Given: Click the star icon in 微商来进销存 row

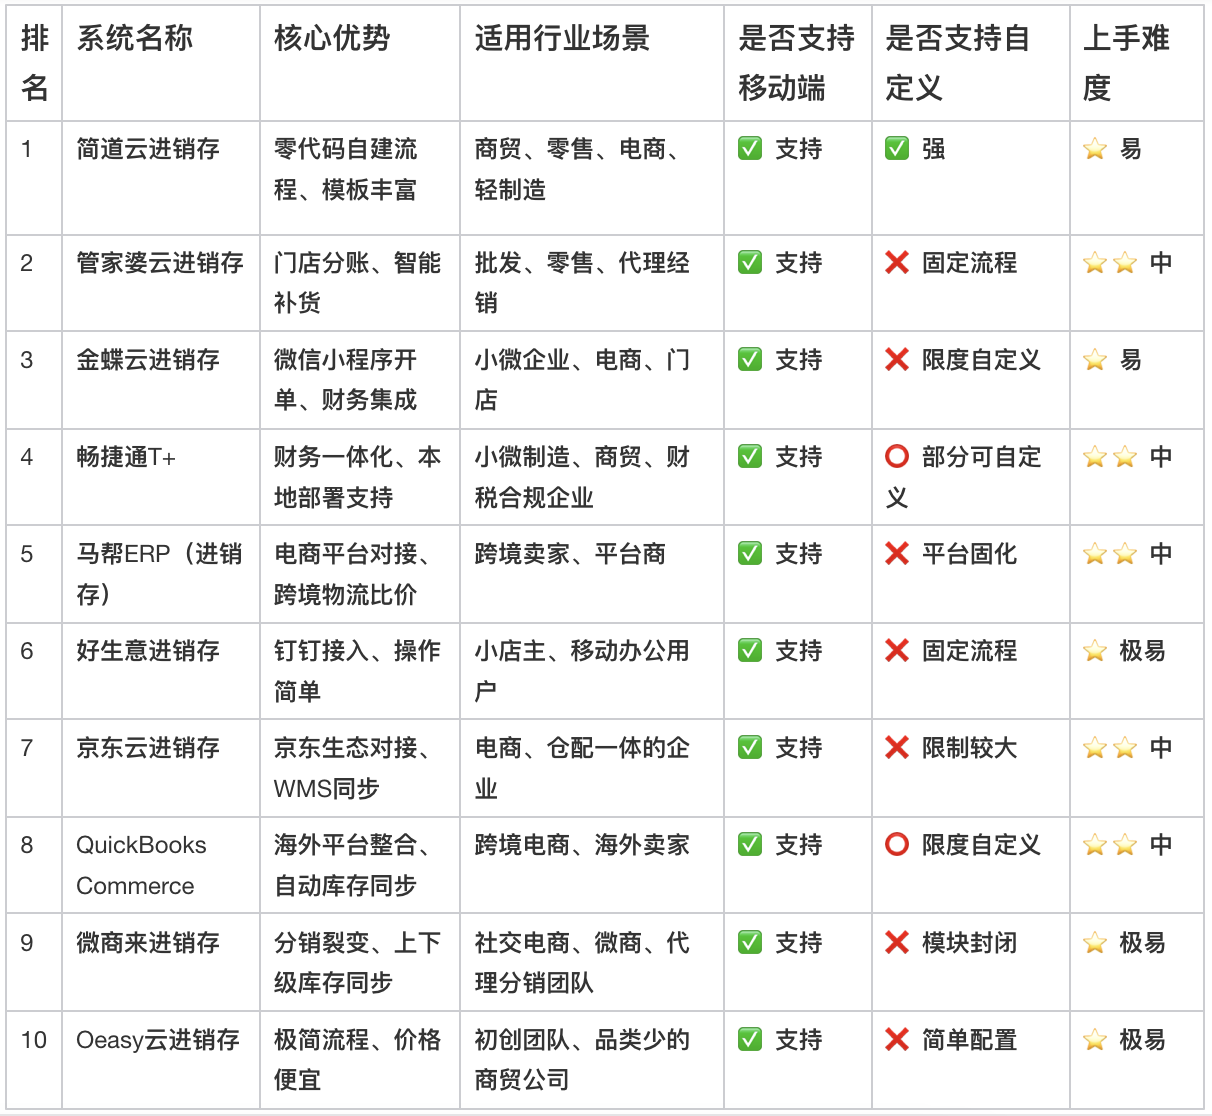Looking at the screenshot, I should tap(1095, 943).
